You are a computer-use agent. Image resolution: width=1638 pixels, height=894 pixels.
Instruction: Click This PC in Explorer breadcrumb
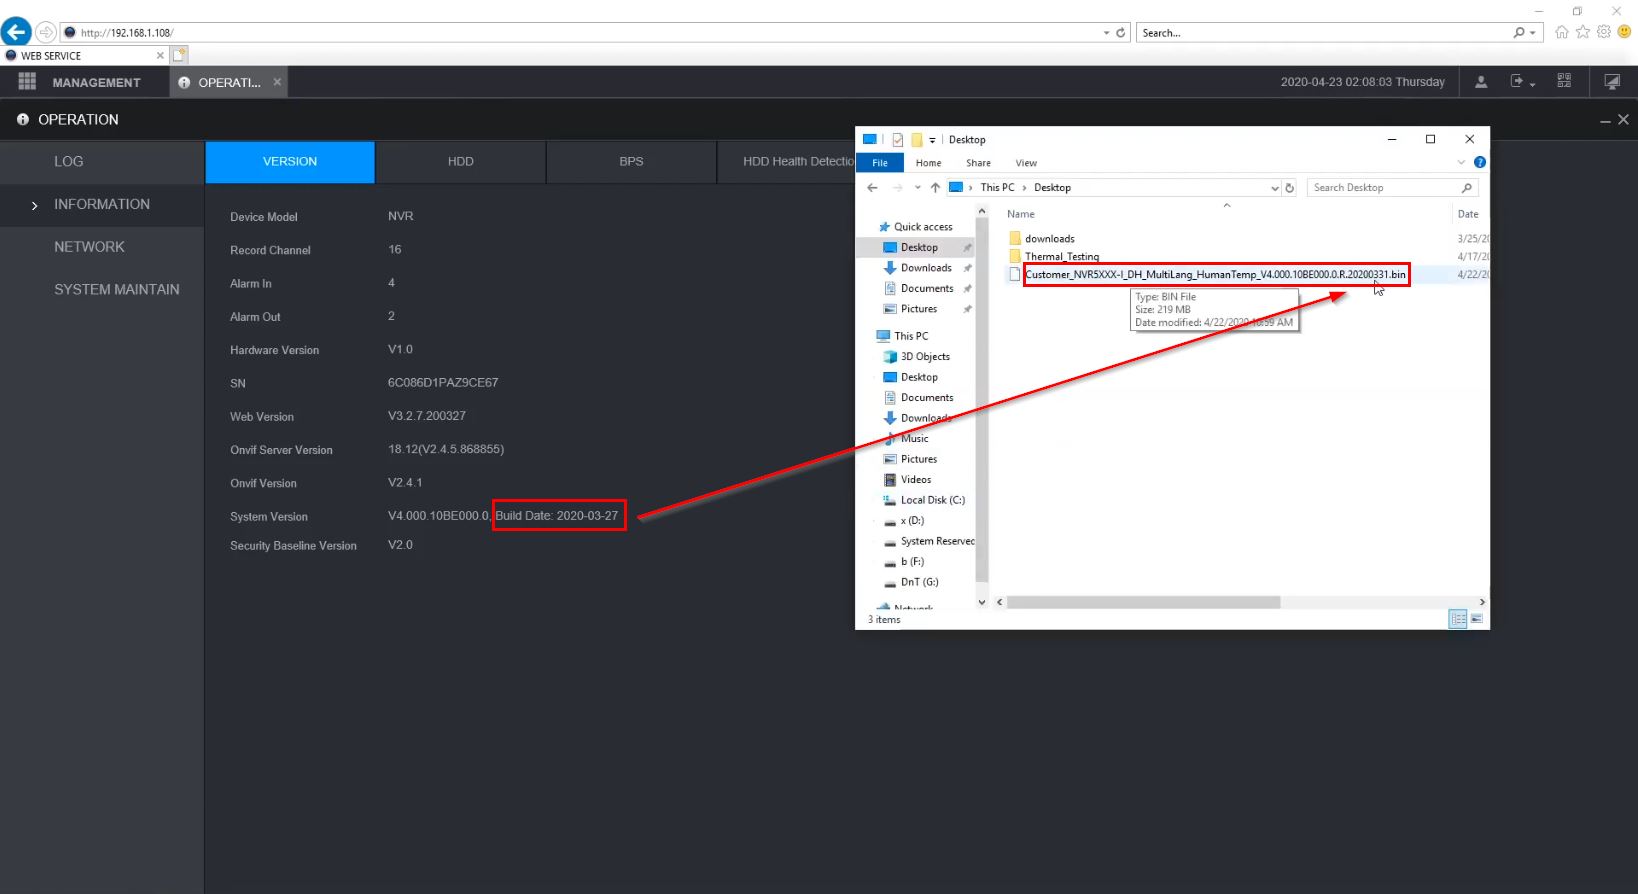[x=997, y=188]
